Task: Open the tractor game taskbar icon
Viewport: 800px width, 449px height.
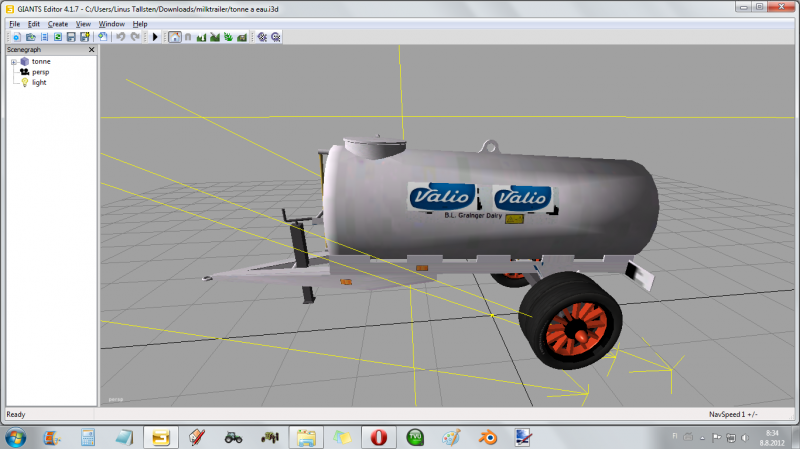Action: coord(233,438)
